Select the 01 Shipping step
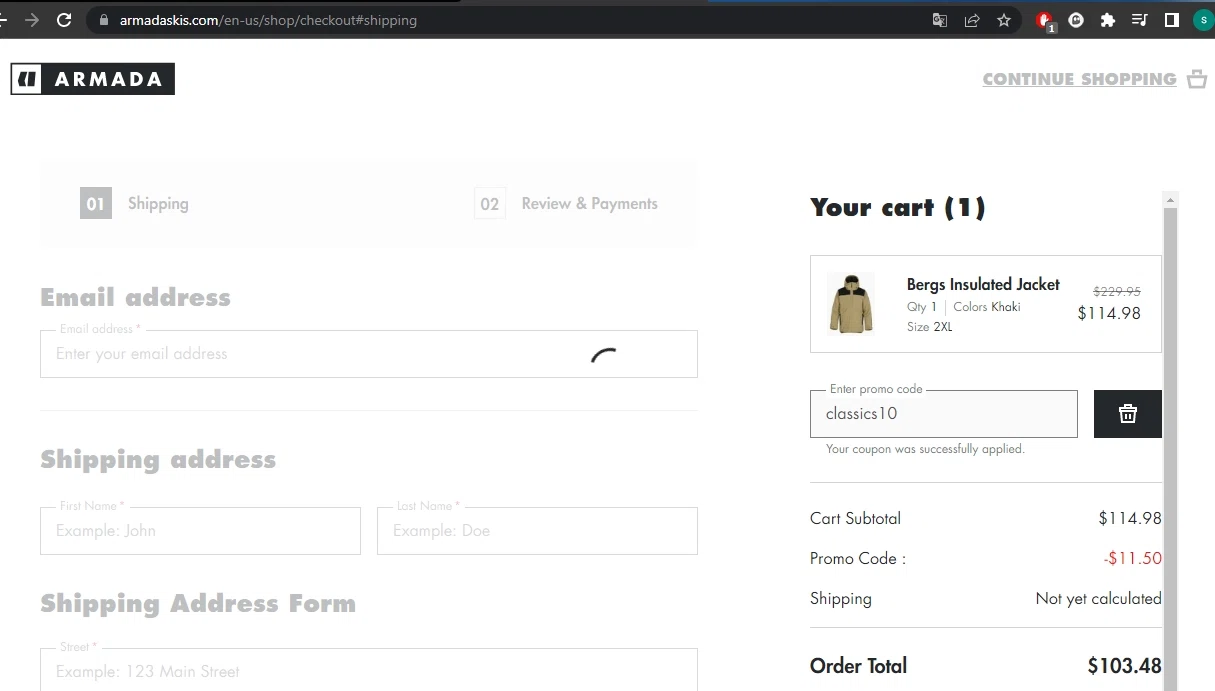 click(134, 204)
